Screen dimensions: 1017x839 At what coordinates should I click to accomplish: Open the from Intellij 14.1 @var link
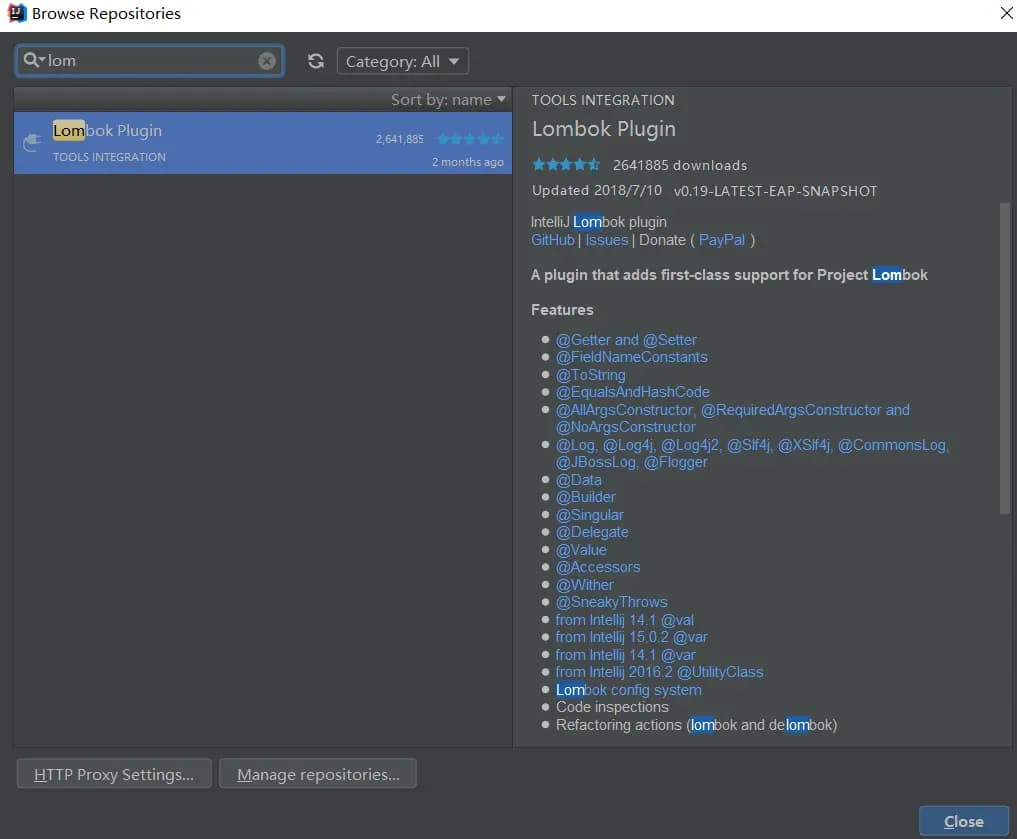pos(625,655)
